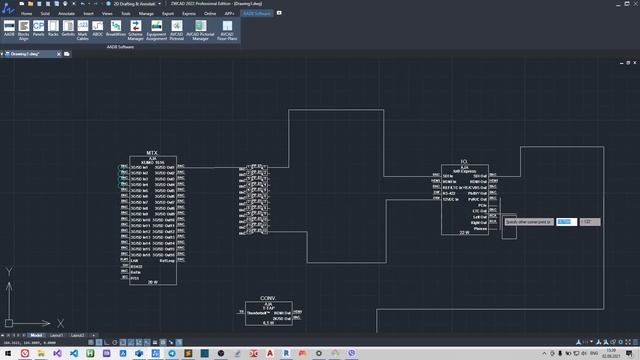Open the BreakWires tool

116,29
